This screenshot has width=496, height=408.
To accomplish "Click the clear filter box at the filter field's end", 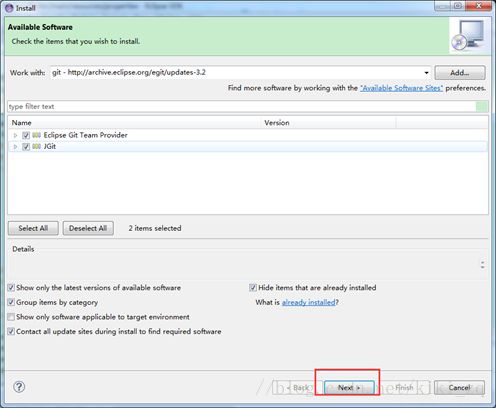I will 481,107.
